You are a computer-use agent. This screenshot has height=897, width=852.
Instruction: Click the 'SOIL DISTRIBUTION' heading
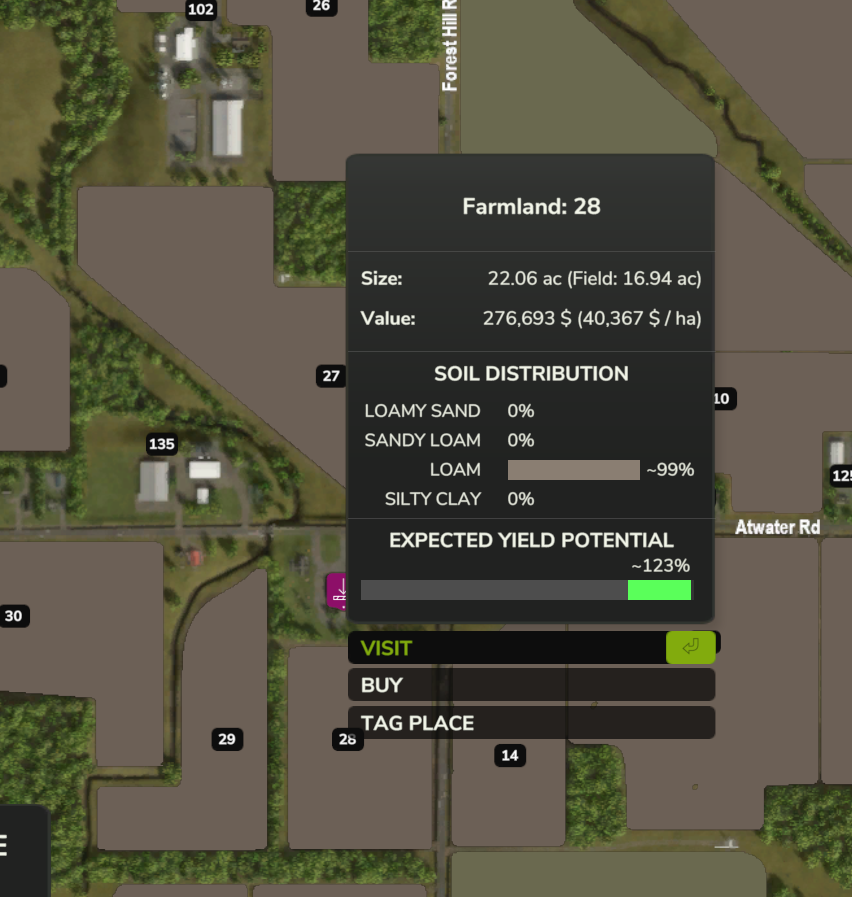point(532,374)
